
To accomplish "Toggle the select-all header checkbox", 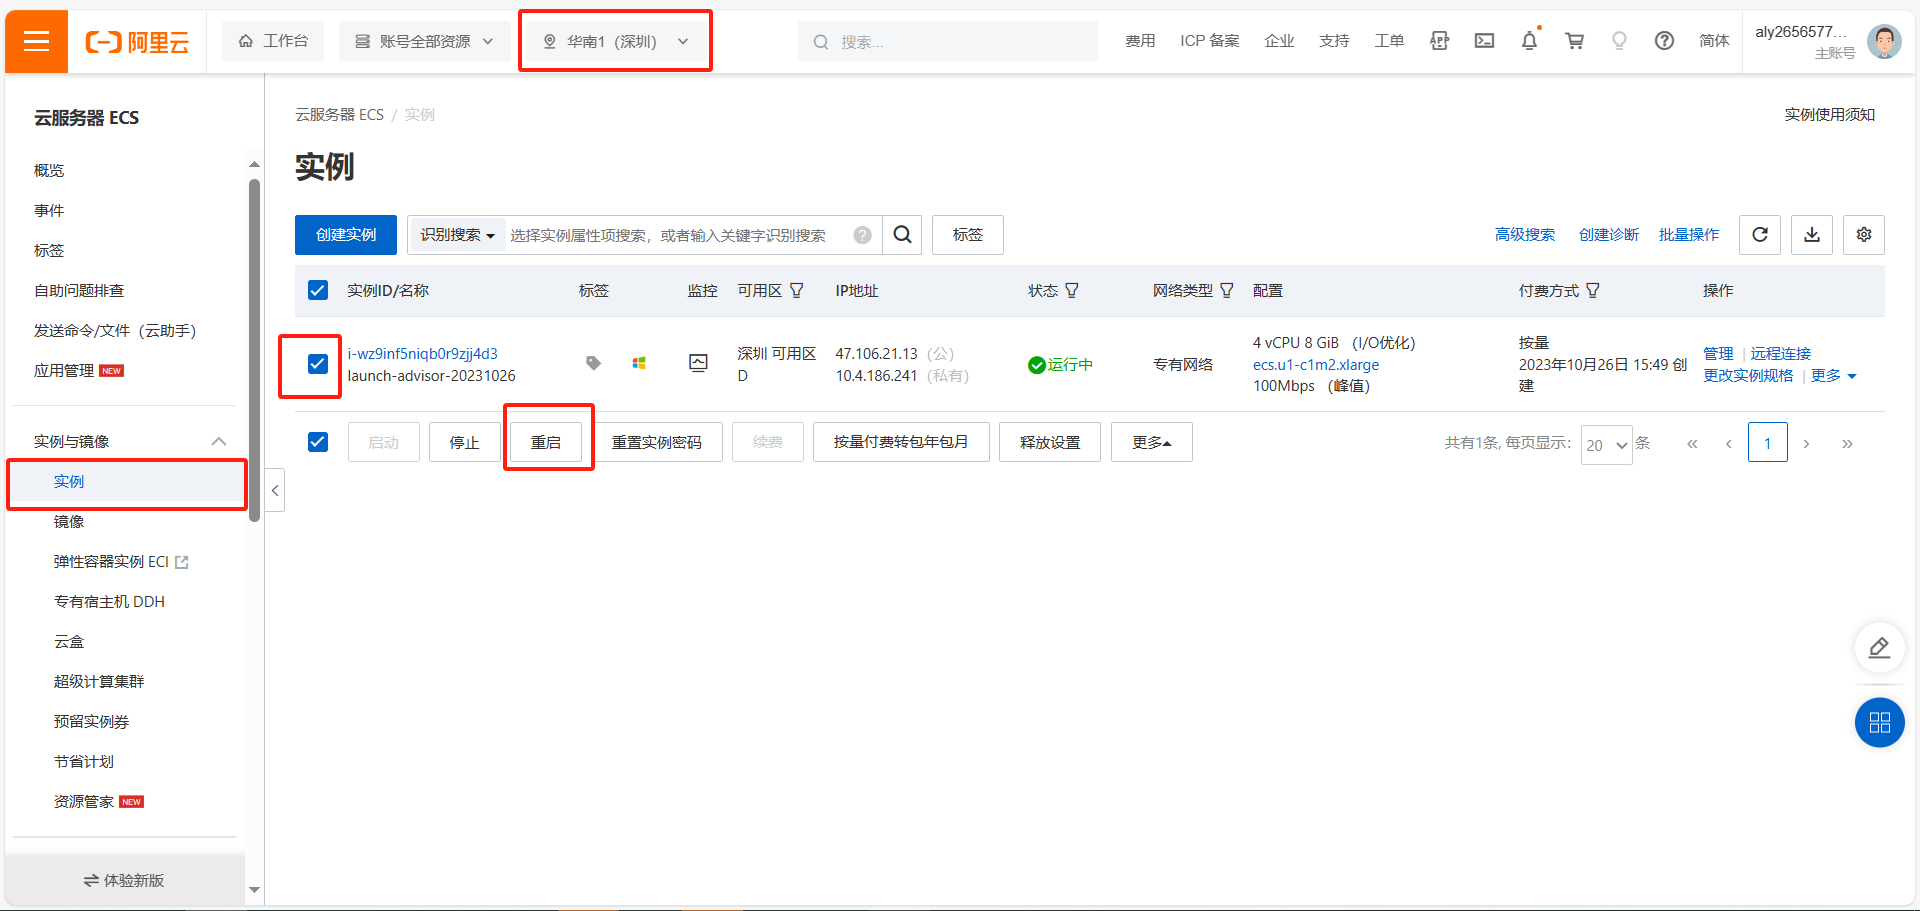I will coord(318,290).
